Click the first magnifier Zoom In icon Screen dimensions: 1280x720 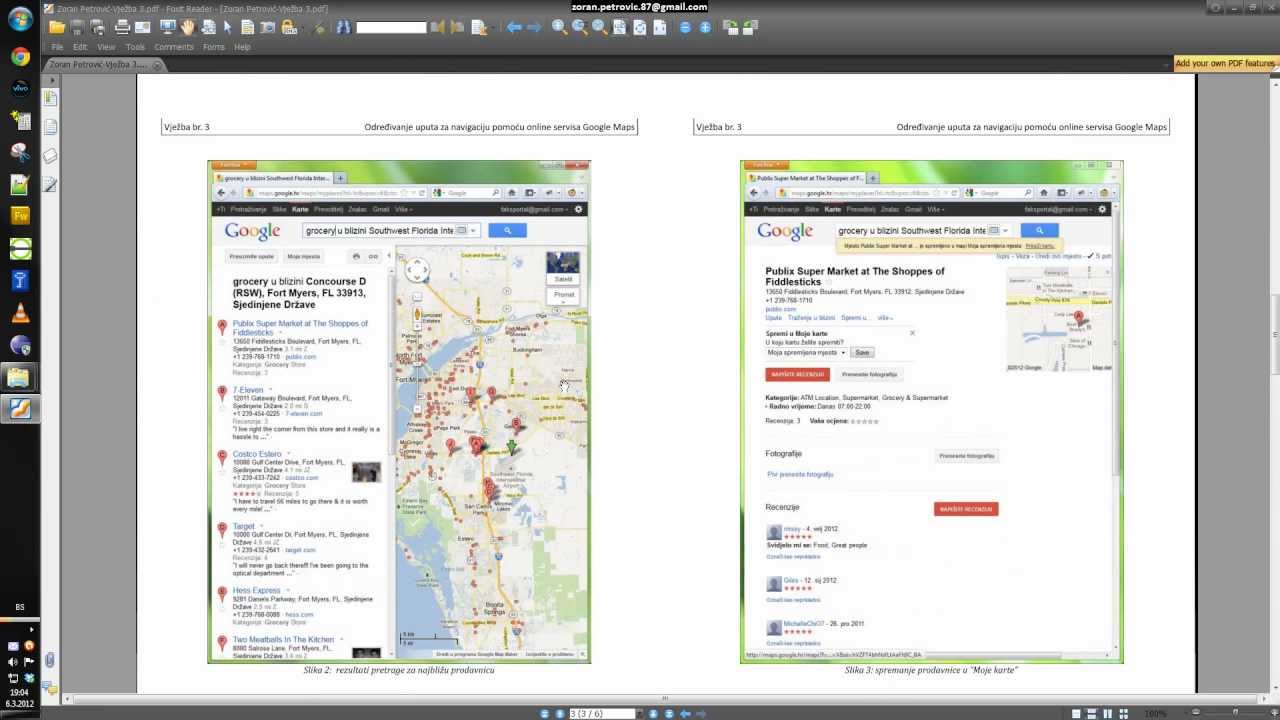(x=559, y=27)
